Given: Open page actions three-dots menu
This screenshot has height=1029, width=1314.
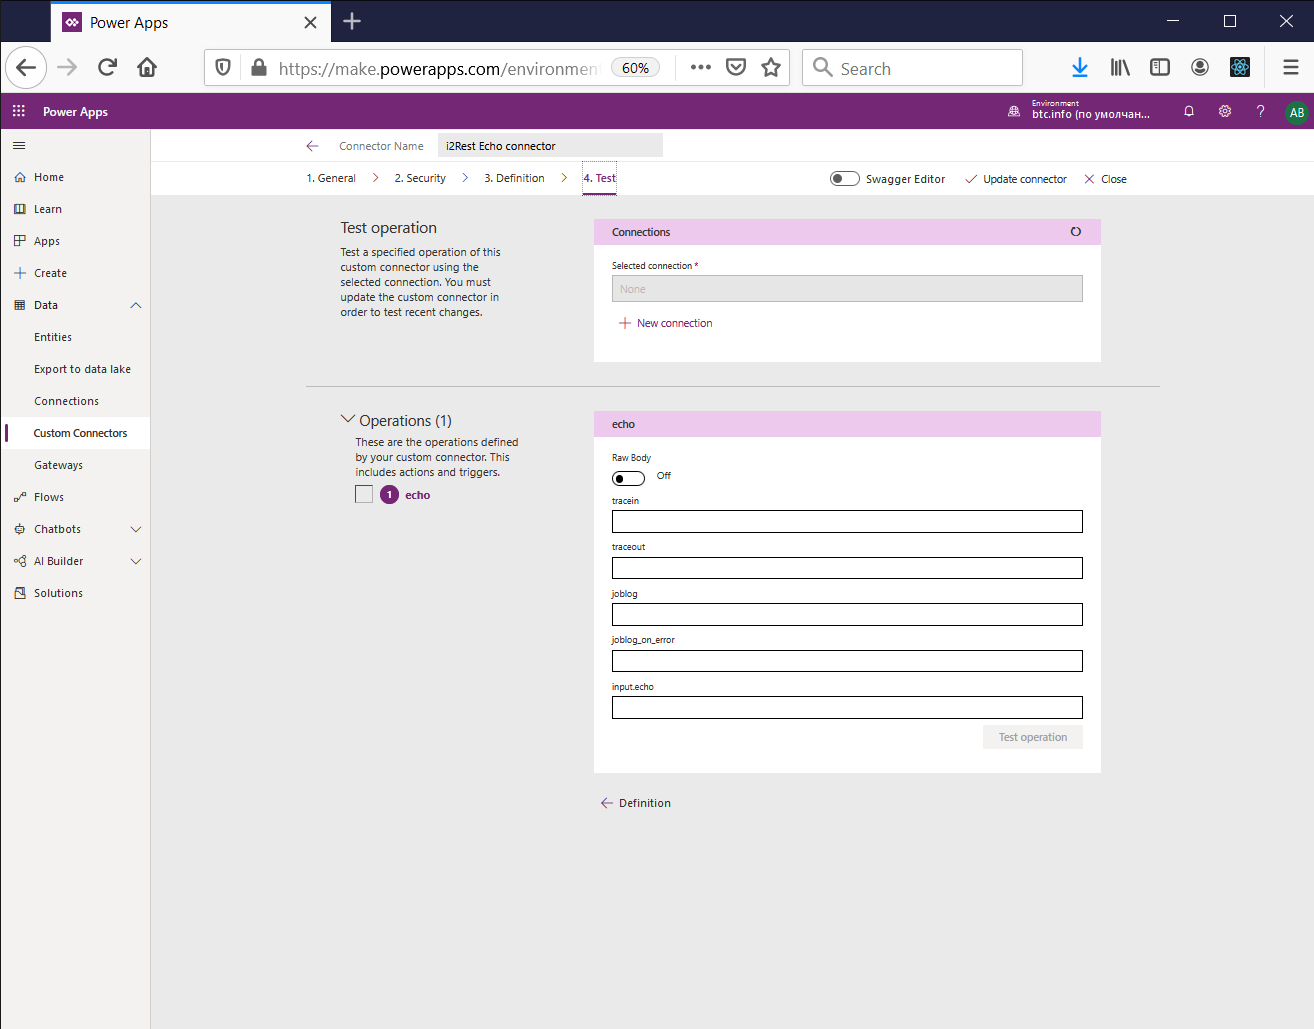Looking at the screenshot, I should click(x=701, y=67).
